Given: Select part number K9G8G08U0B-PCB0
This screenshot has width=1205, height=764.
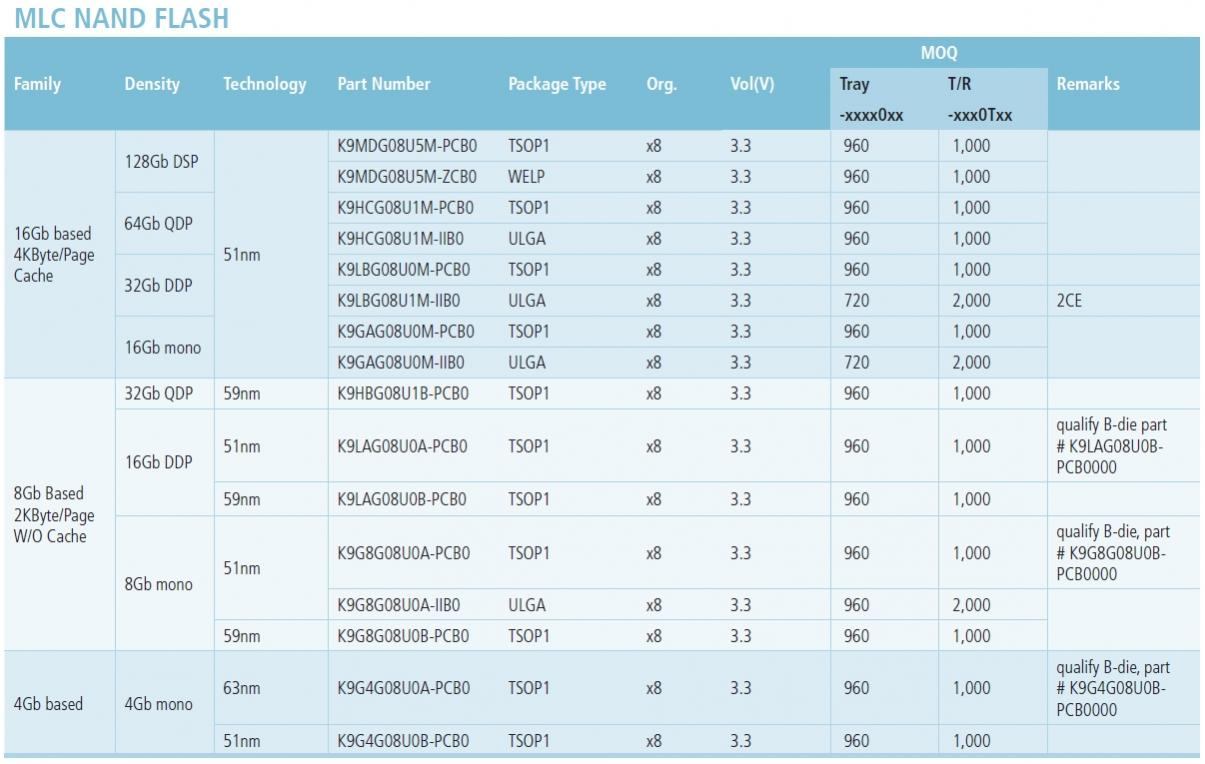Looking at the screenshot, I should pos(403,636).
